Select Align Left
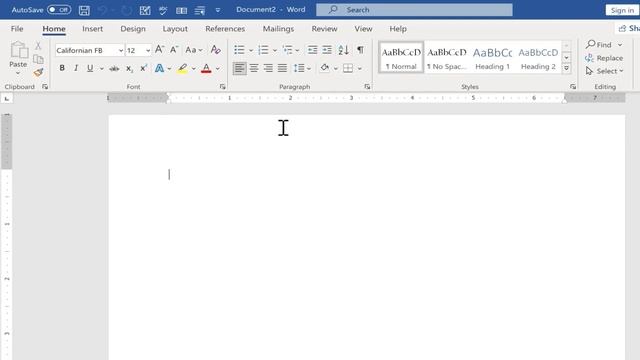This screenshot has height=360, width=640. click(240, 68)
